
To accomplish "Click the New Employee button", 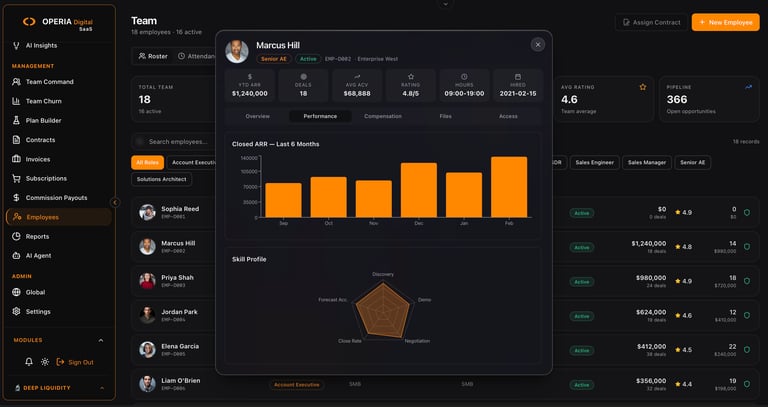I will pyautogui.click(x=725, y=23).
